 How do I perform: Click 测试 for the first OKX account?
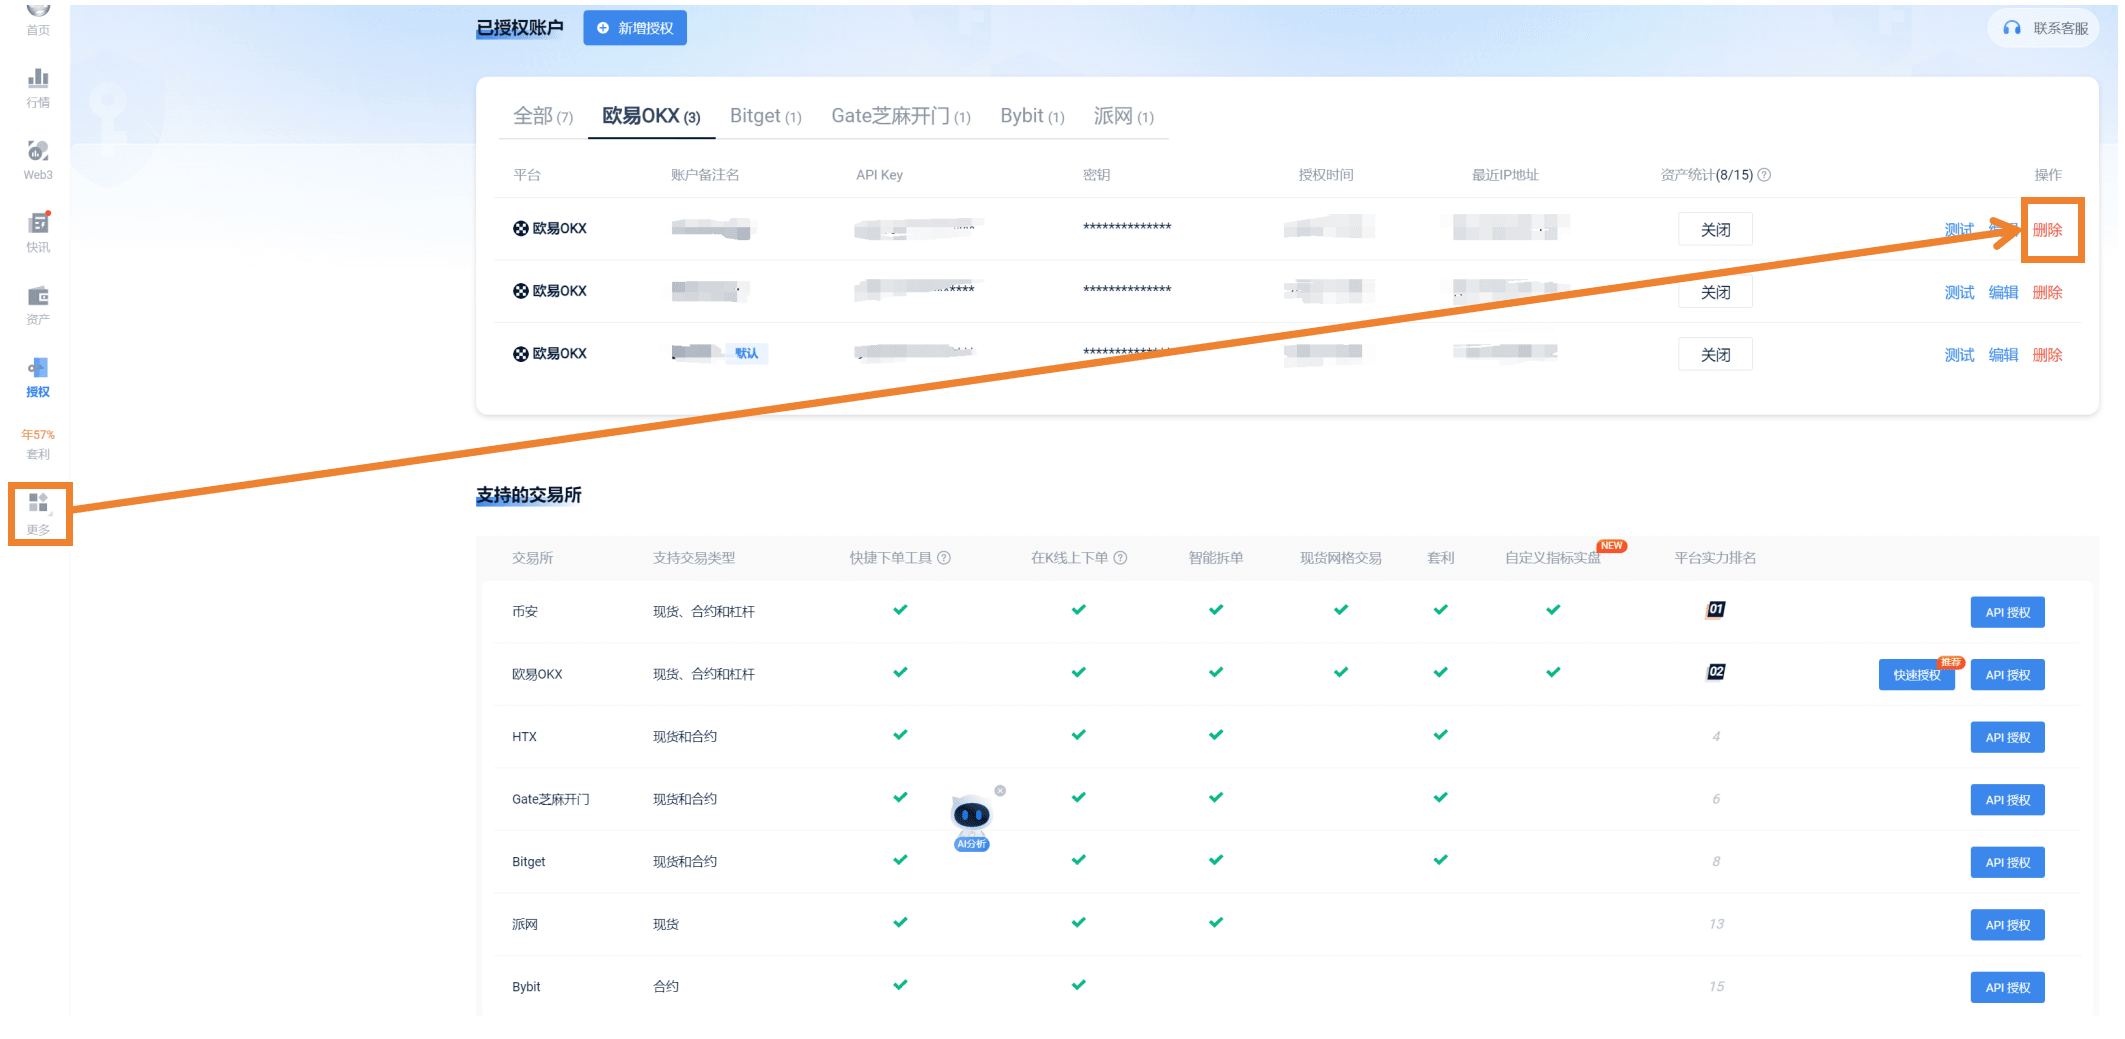(1959, 230)
